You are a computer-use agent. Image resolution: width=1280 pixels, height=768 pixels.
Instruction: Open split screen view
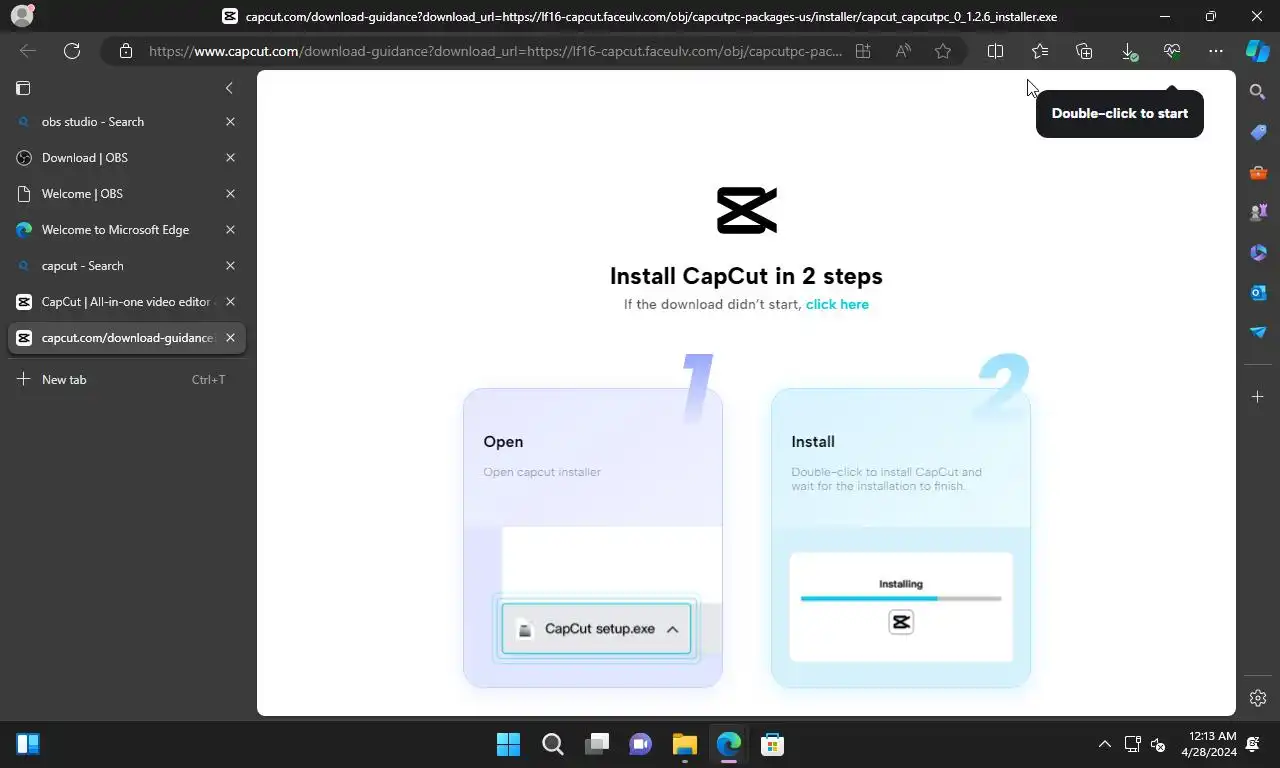point(995,51)
